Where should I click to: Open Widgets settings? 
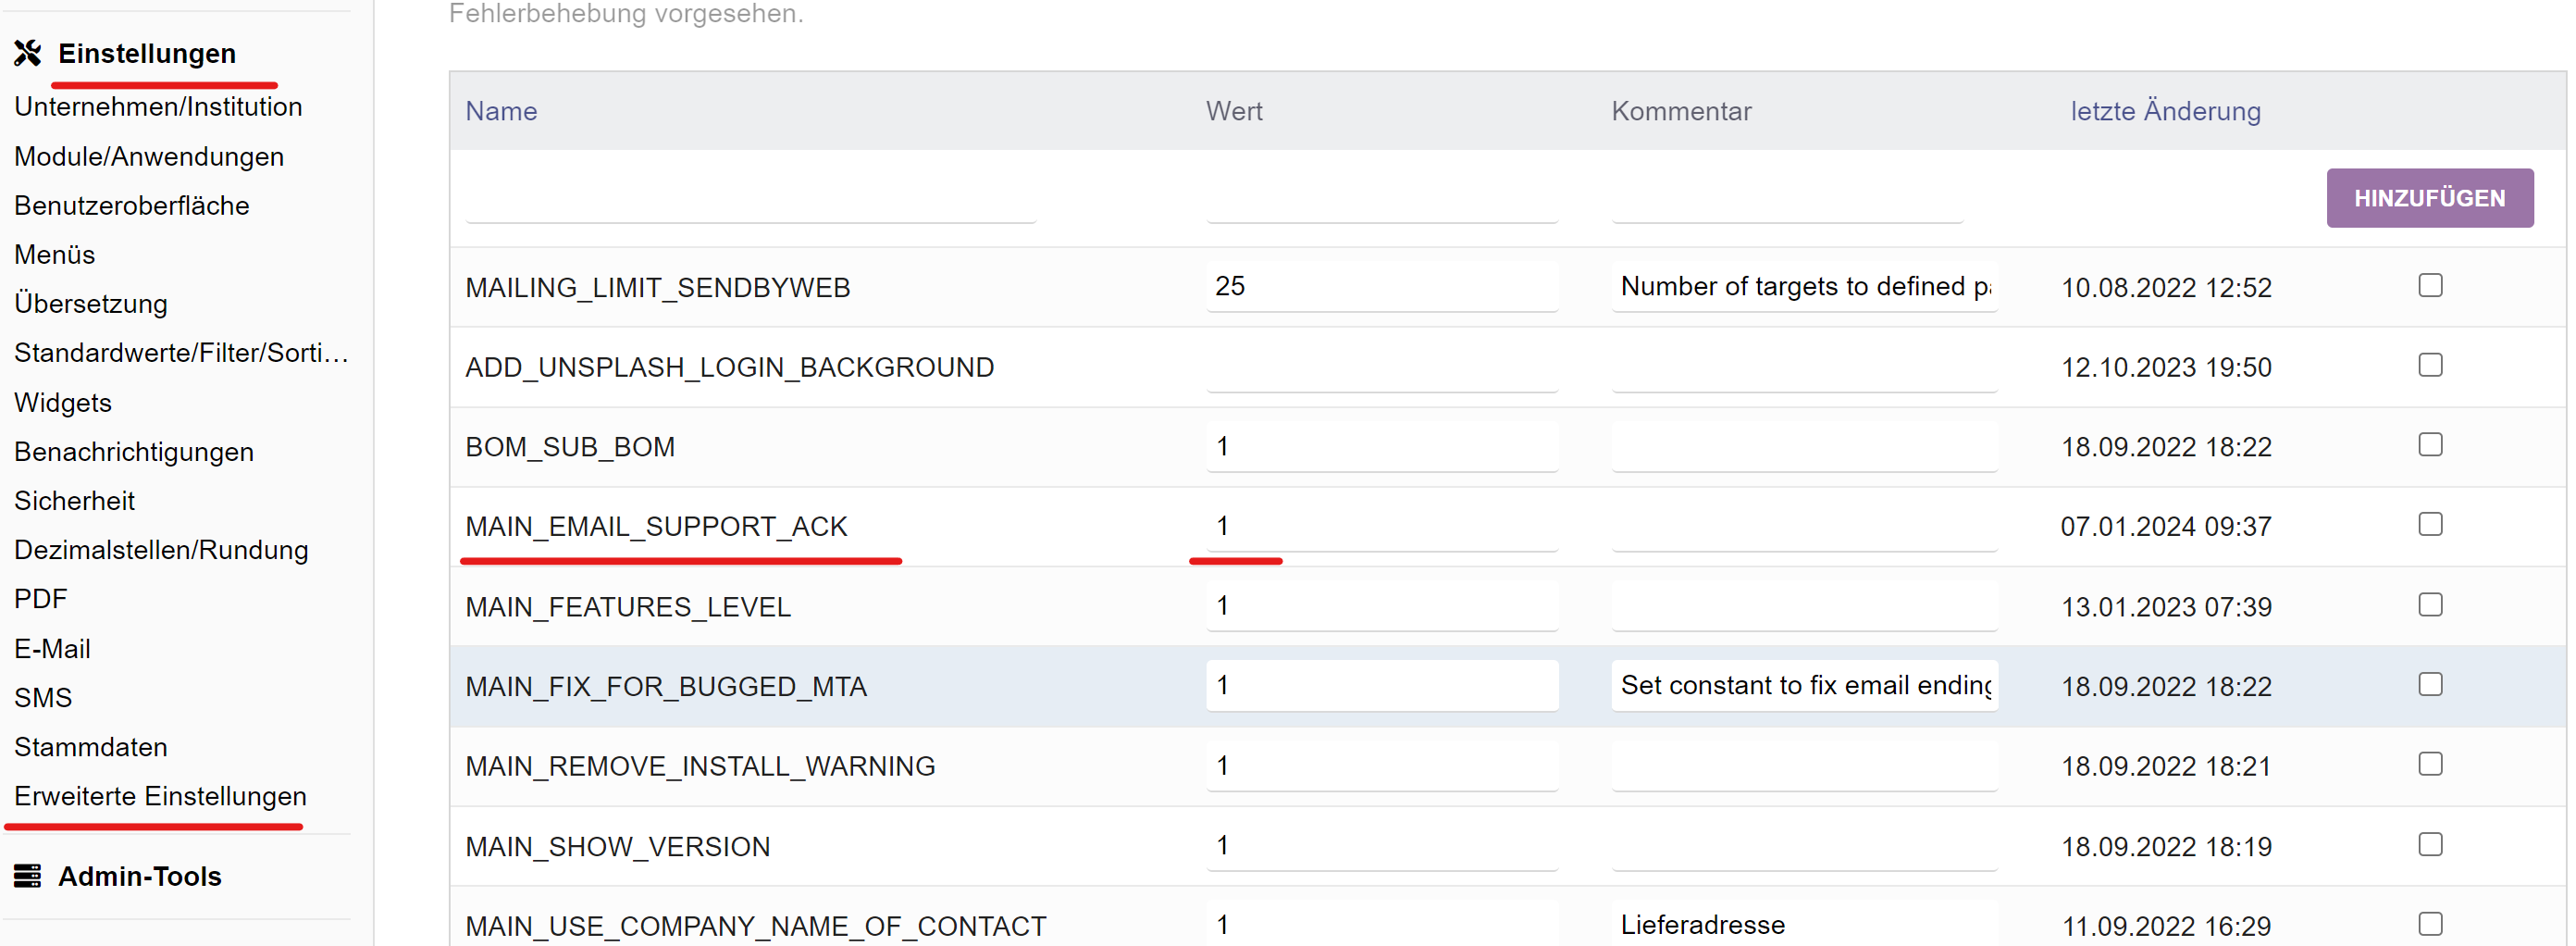(x=63, y=403)
